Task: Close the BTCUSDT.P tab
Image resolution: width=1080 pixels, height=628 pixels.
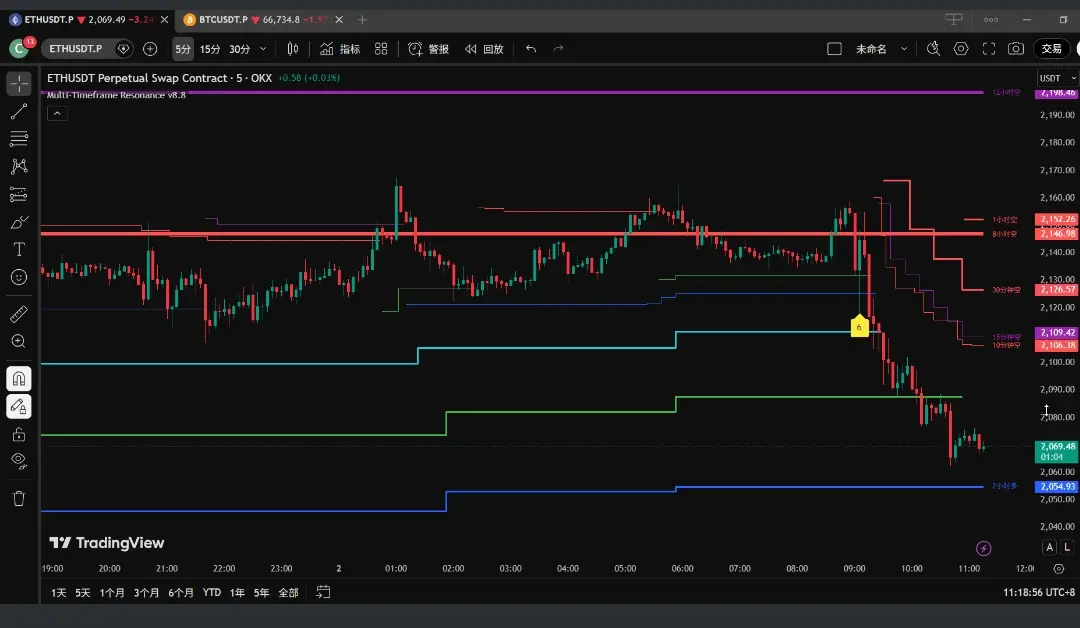Action: pyautogui.click(x=339, y=19)
